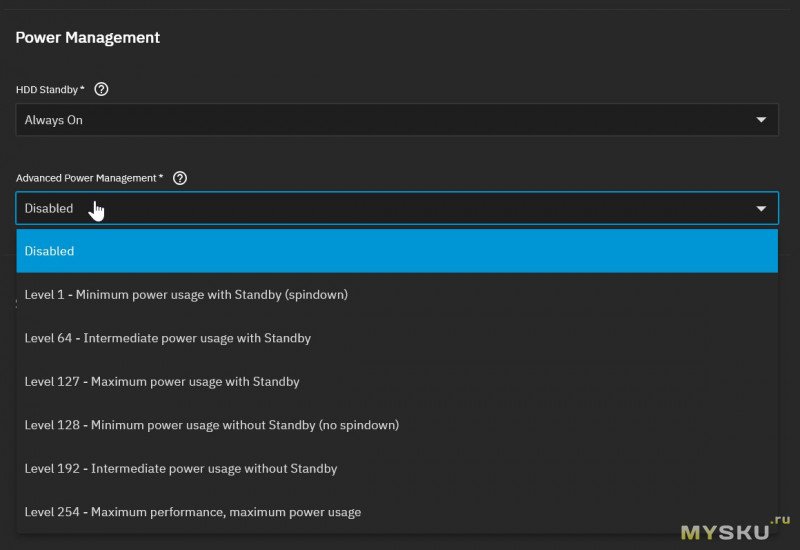Click the Disabled value in focused field
Image resolution: width=800 pixels, height=550 pixels.
49,208
